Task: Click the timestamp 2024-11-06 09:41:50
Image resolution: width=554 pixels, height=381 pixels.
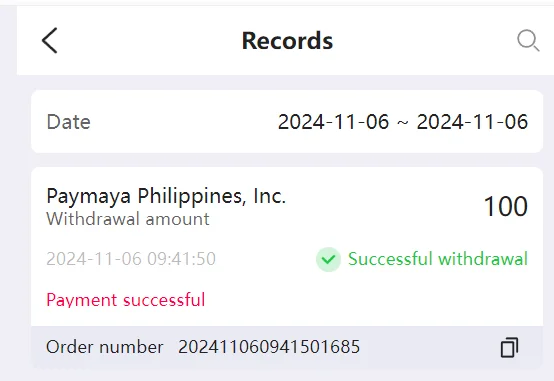Action: [131, 259]
